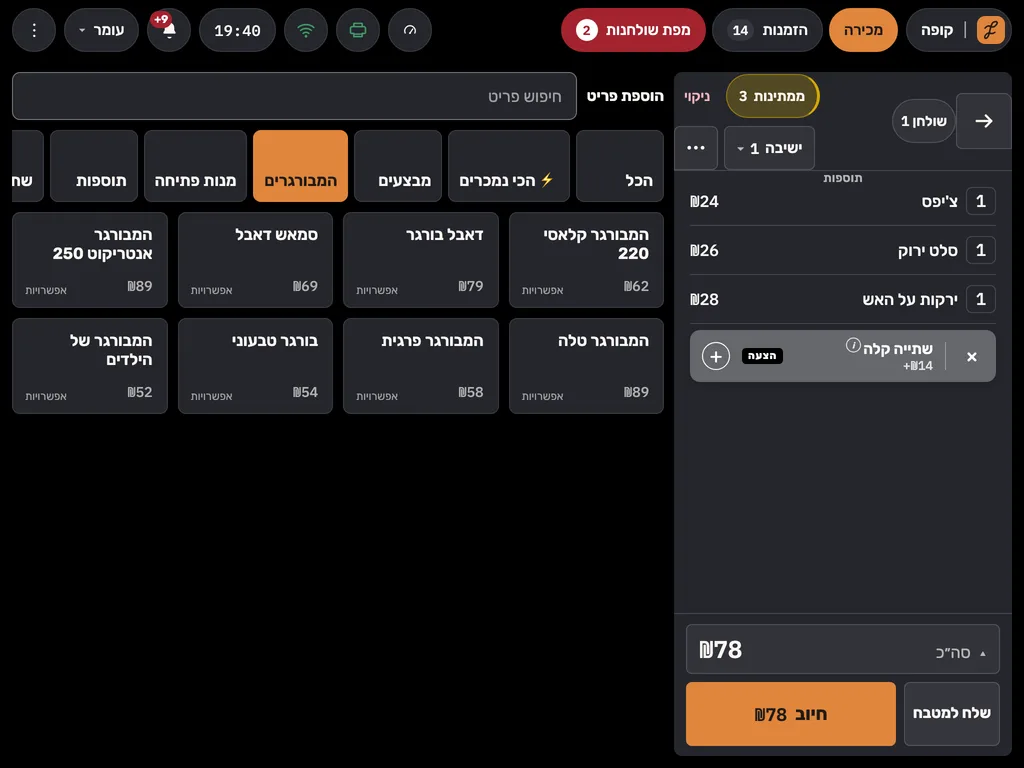Open אפשרויות on בורגר טבעוני card

[x=212, y=396]
